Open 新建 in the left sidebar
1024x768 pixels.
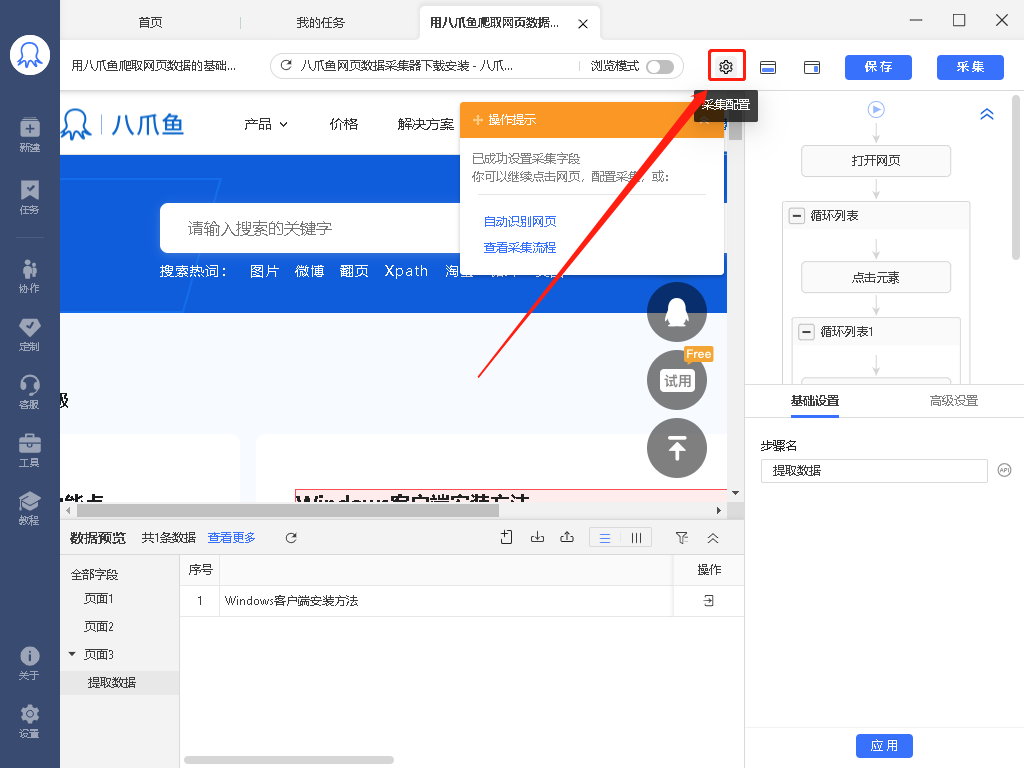[x=29, y=135]
